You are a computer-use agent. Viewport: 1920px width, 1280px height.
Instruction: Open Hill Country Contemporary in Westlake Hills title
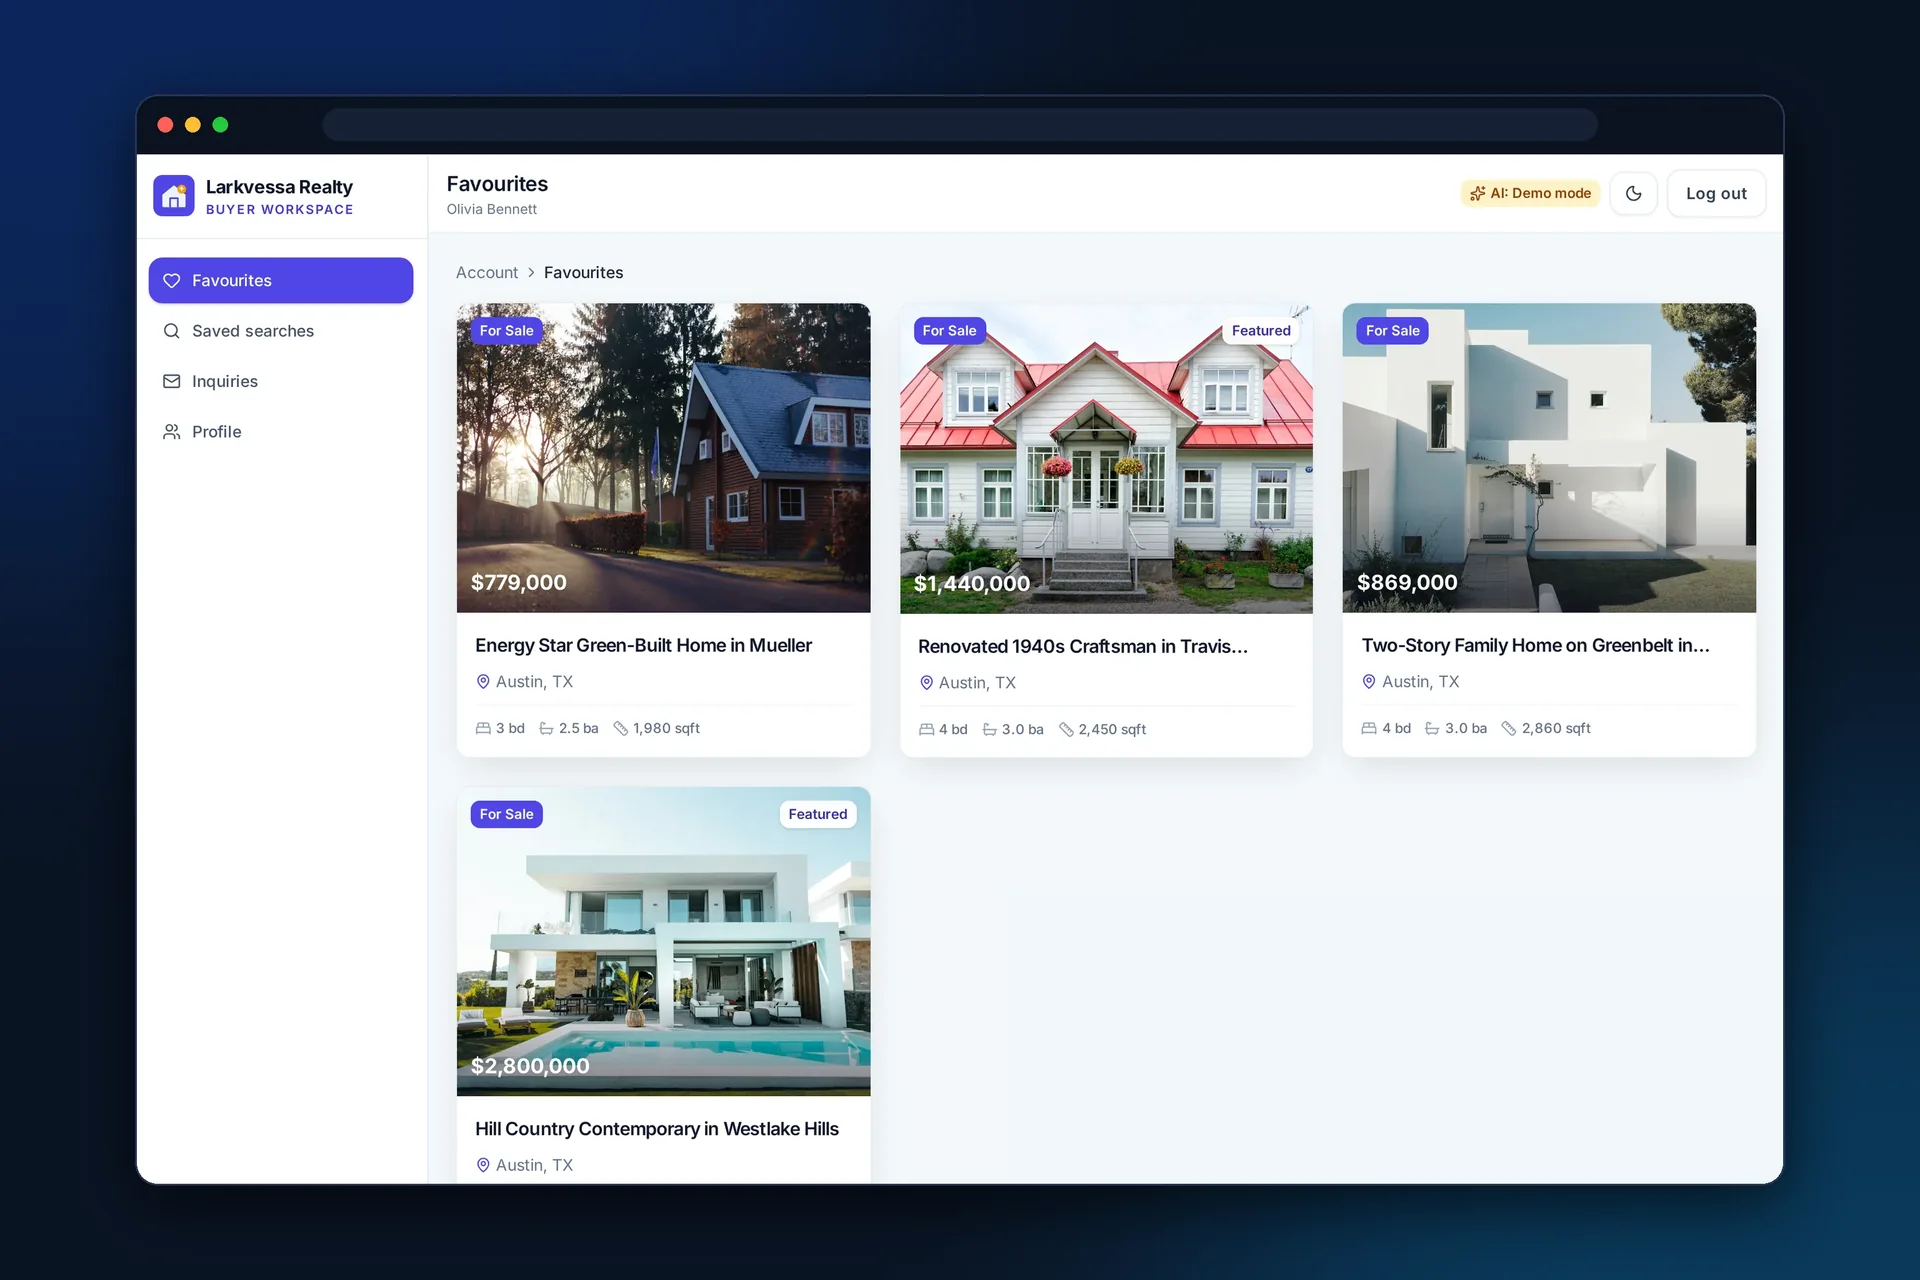click(657, 1129)
